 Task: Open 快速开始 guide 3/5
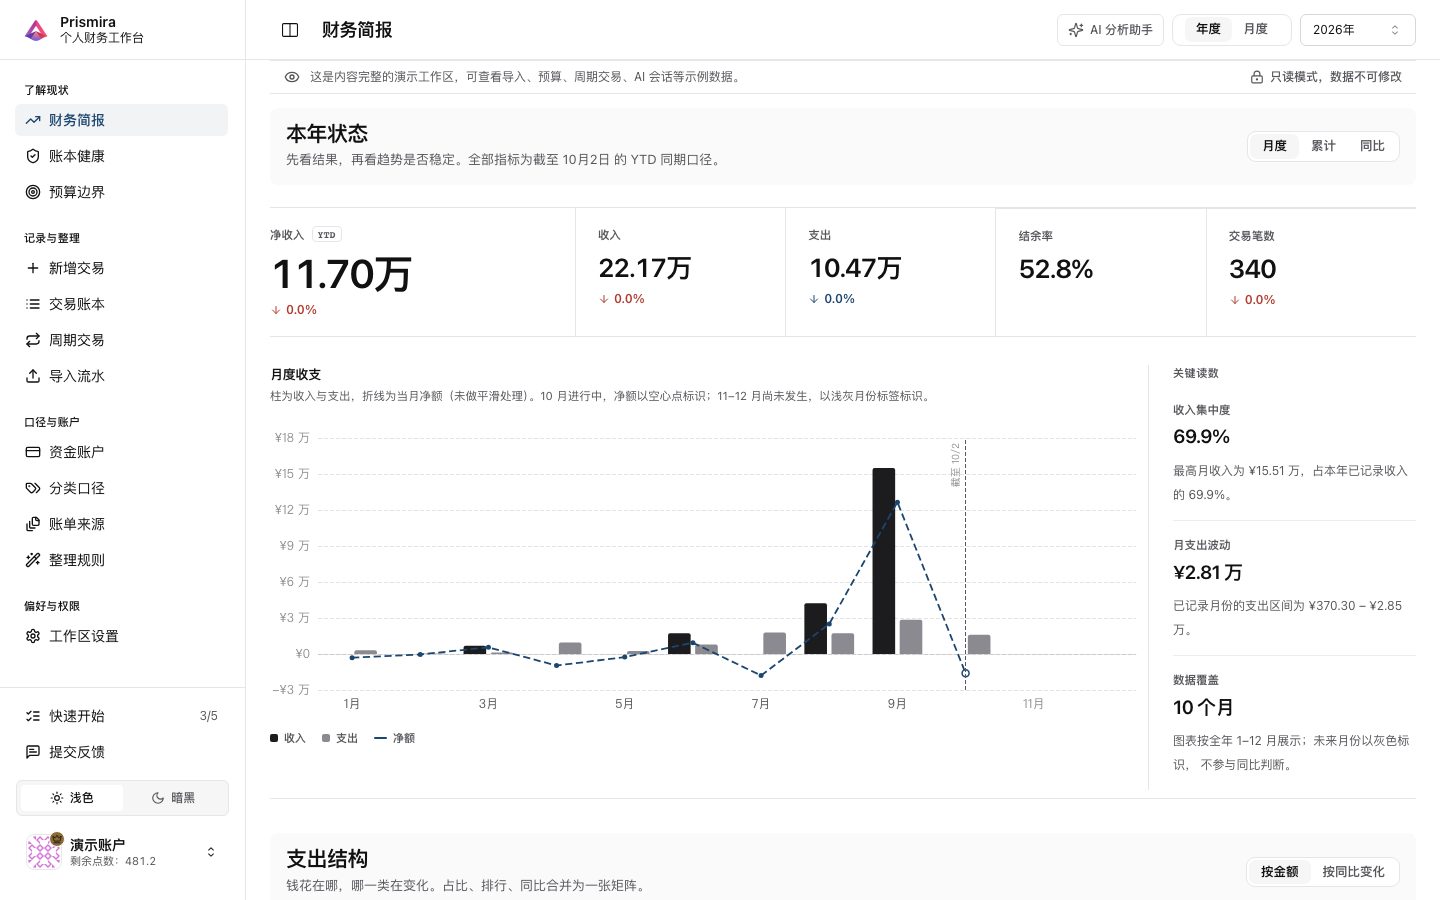point(122,716)
